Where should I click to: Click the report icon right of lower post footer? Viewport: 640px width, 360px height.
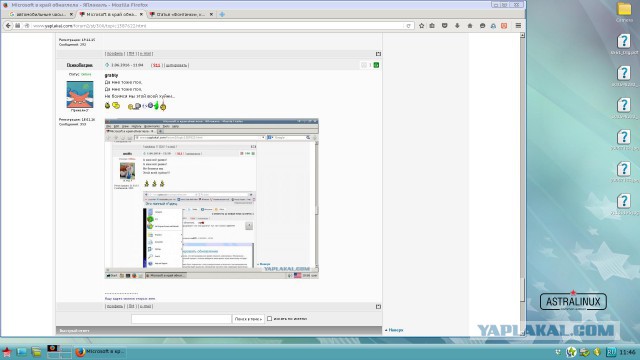point(378,307)
